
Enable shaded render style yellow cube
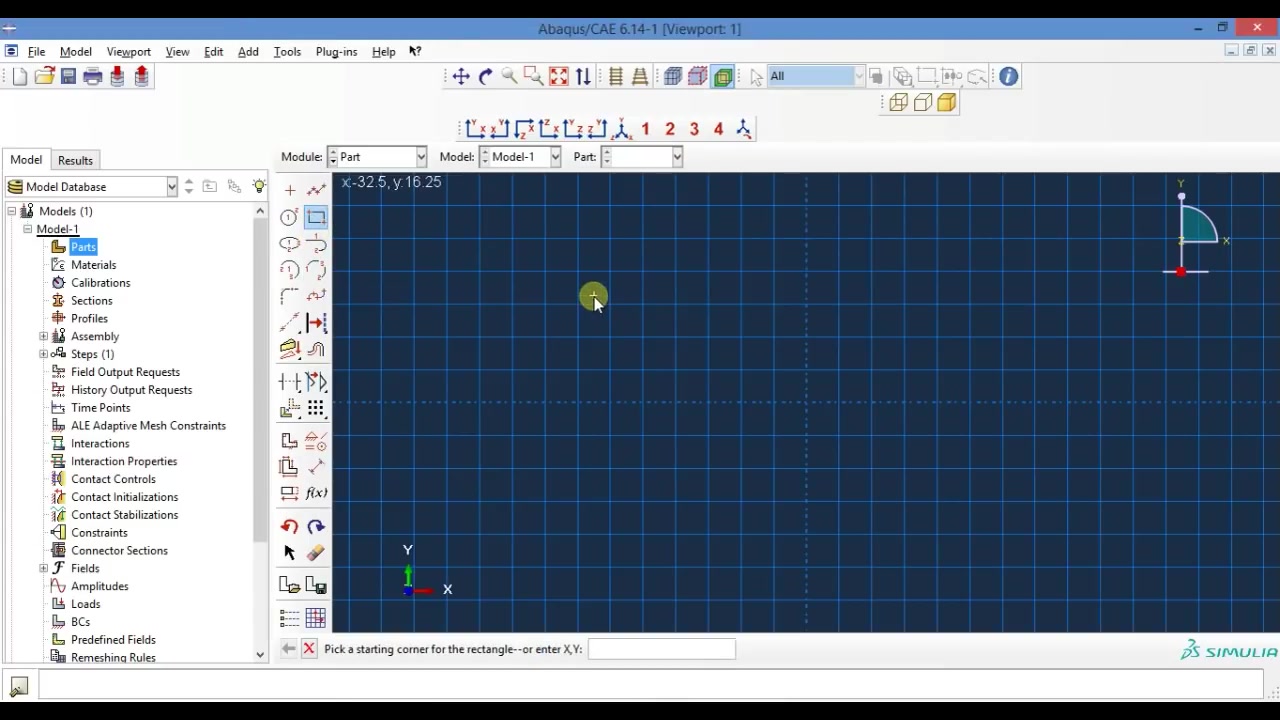[x=947, y=103]
